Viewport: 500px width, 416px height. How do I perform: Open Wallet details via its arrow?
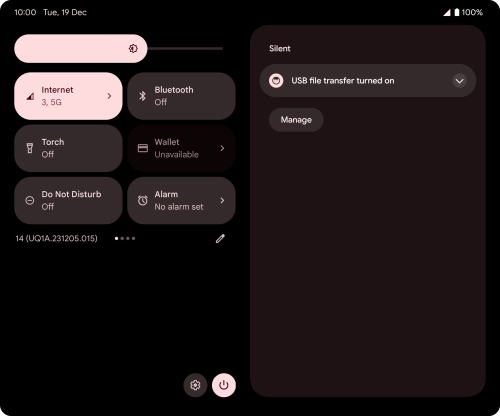[222, 148]
